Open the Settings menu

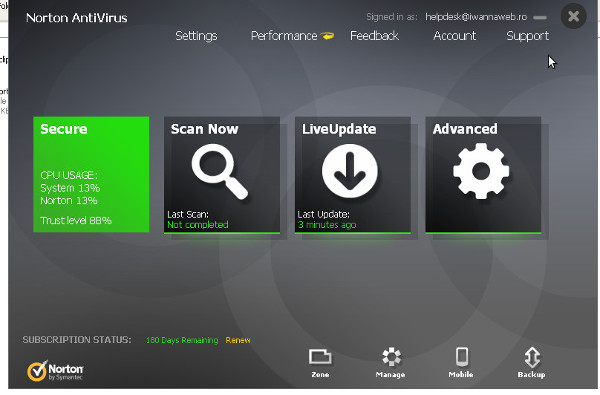196,36
